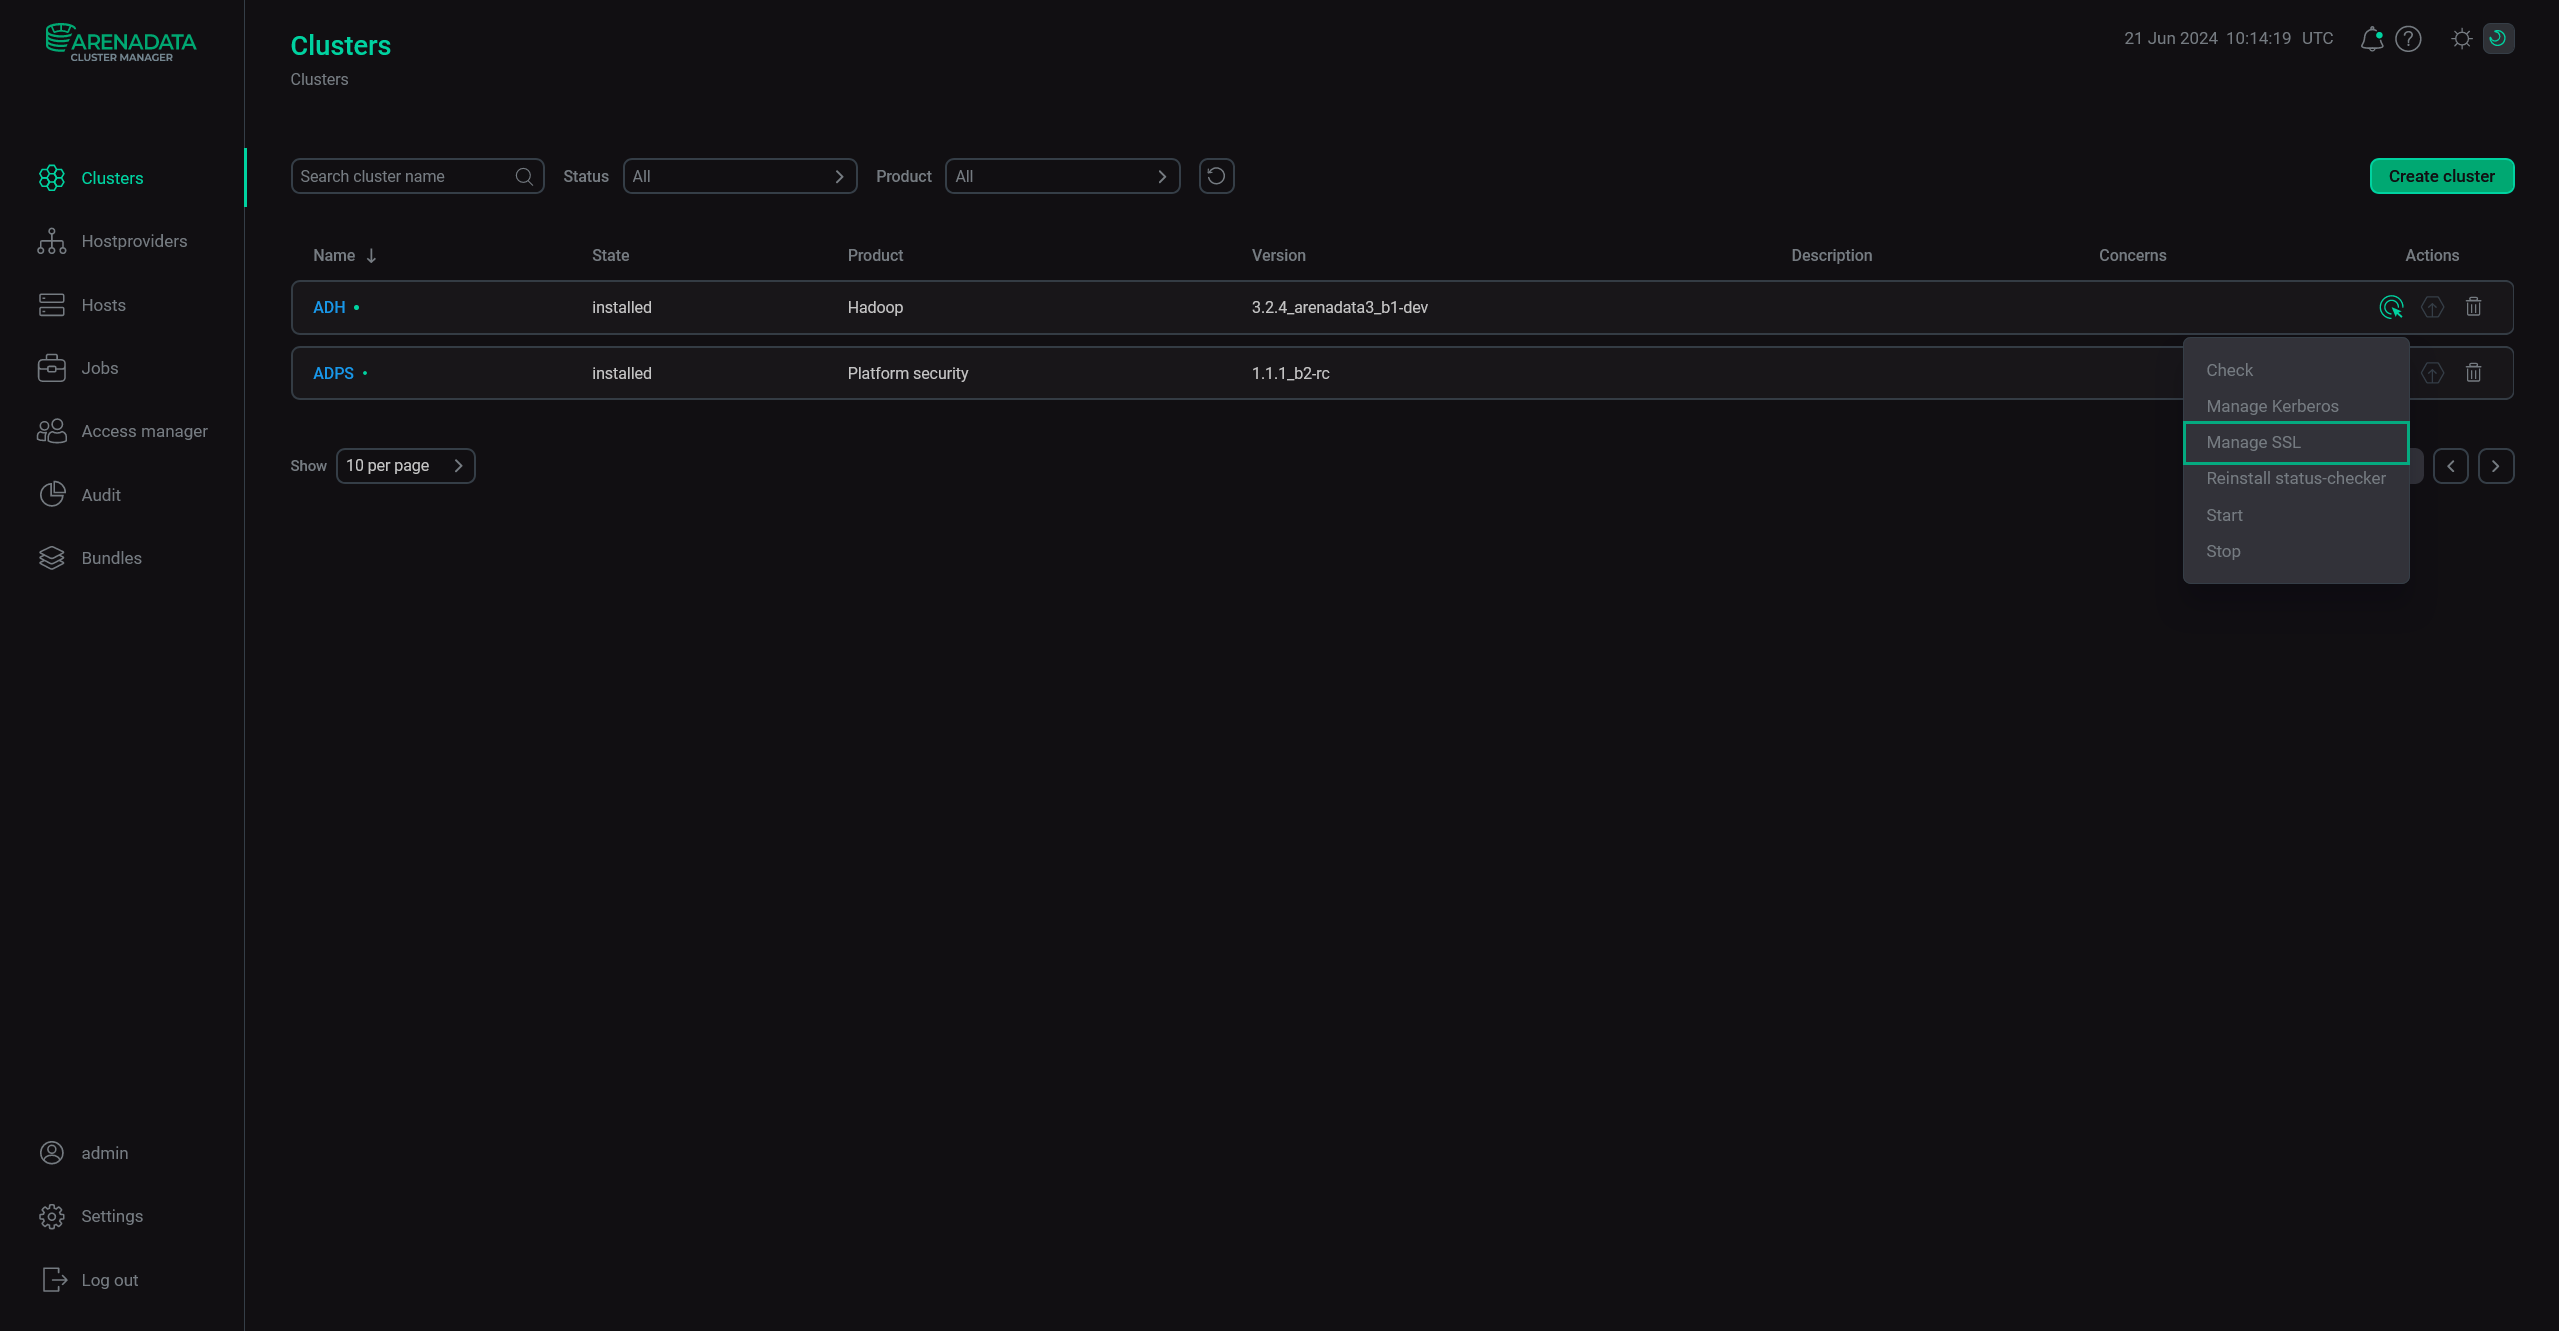Open Settings from the sidebar
2559x1331 pixels.
pyautogui.click(x=112, y=1216)
